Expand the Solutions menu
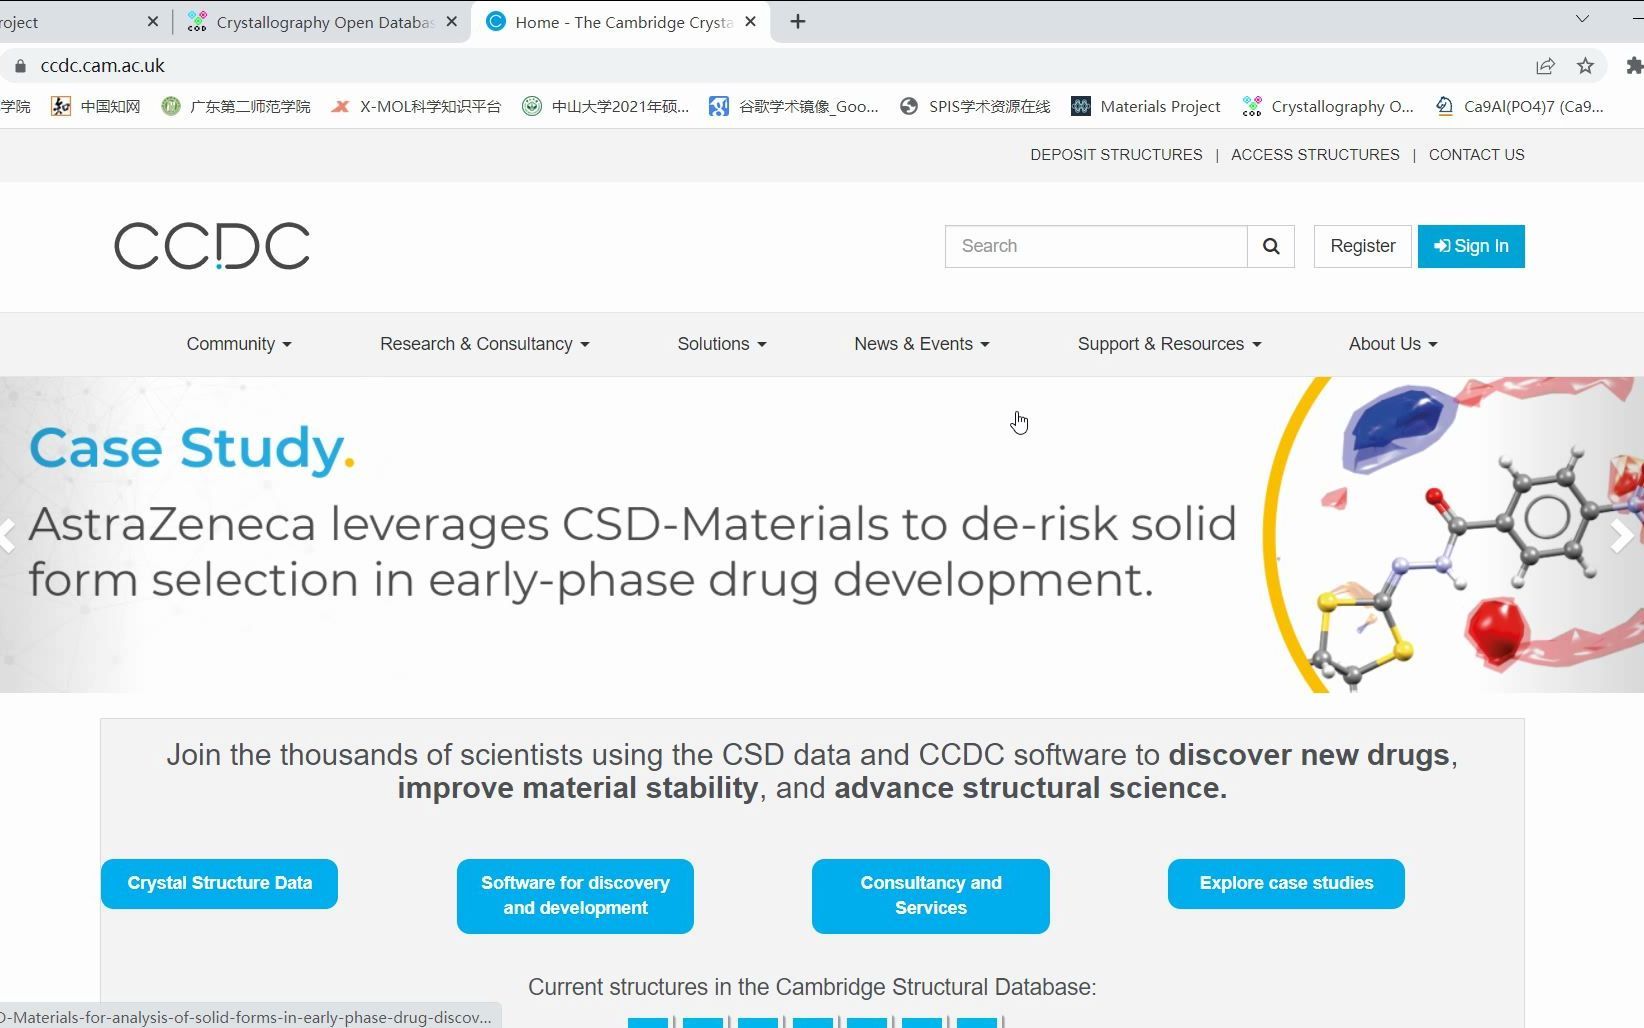The image size is (1644, 1028). [x=722, y=344]
